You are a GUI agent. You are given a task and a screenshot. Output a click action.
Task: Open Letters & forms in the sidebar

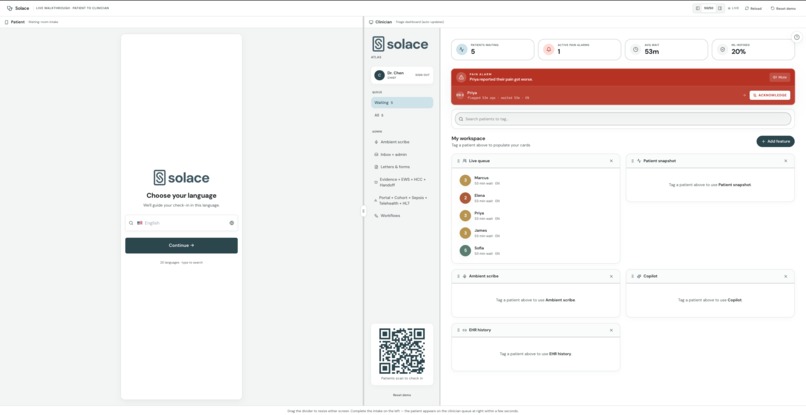tap(402, 167)
